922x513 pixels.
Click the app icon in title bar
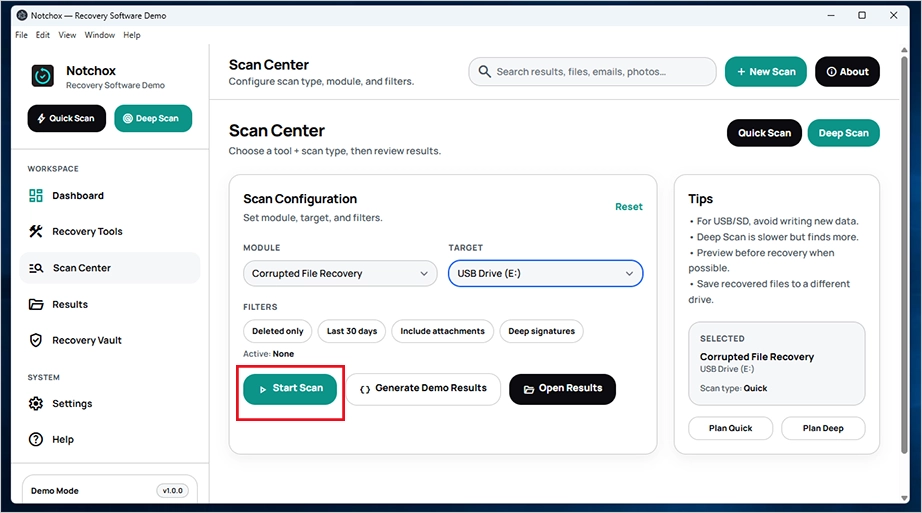point(22,15)
